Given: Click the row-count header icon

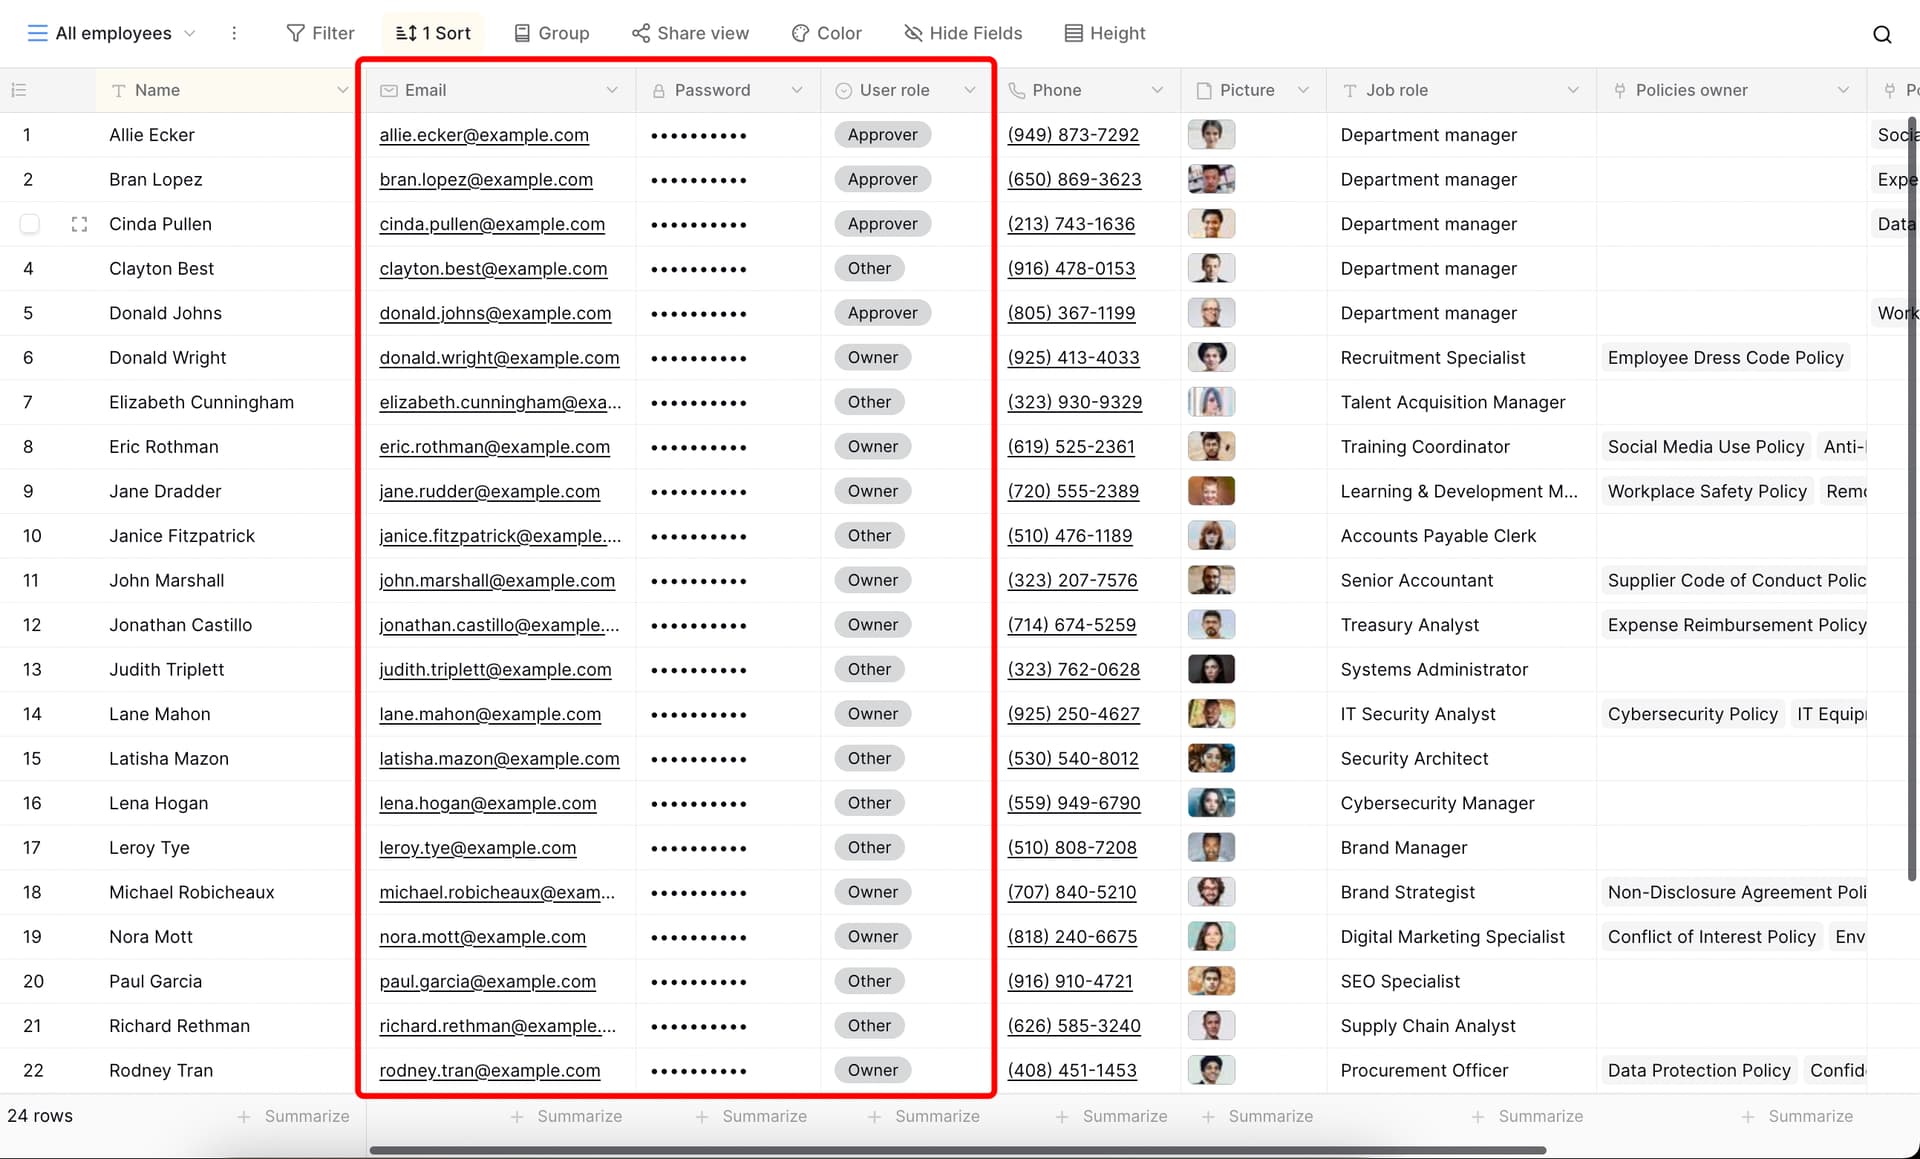Looking at the screenshot, I should [18, 90].
